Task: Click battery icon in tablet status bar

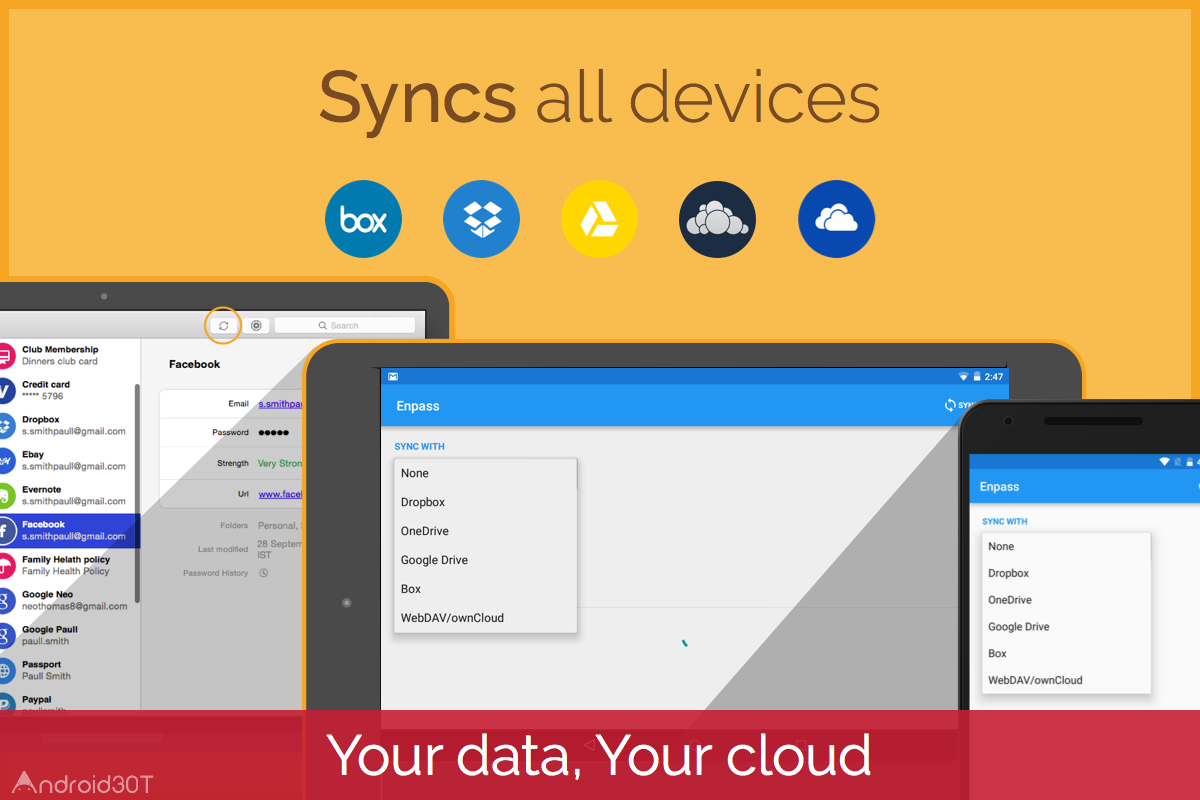Action: click(976, 376)
